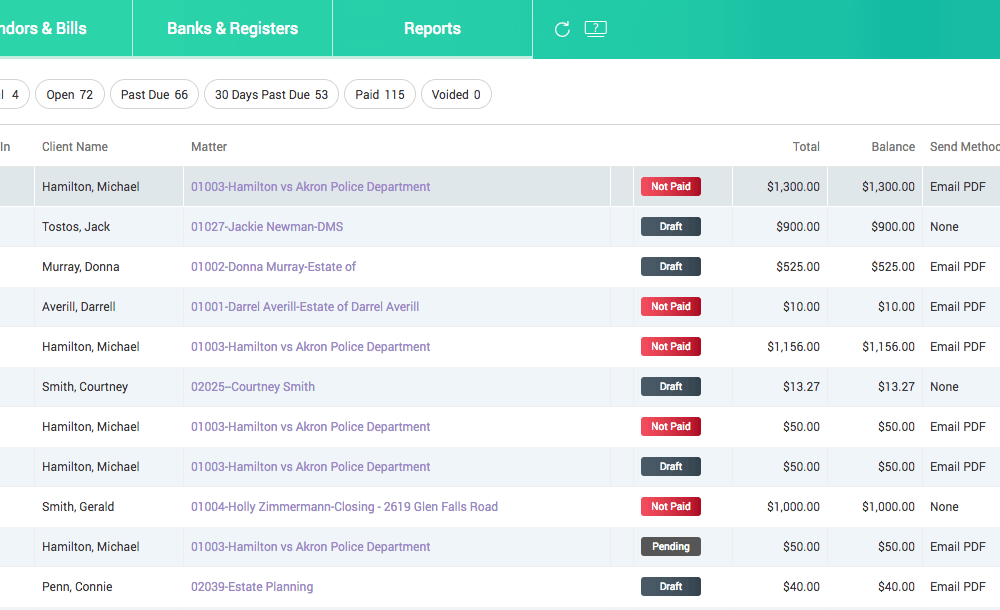The width and height of the screenshot is (1000, 610).
Task: Select client name Averill, Darrell
Action: click(78, 307)
